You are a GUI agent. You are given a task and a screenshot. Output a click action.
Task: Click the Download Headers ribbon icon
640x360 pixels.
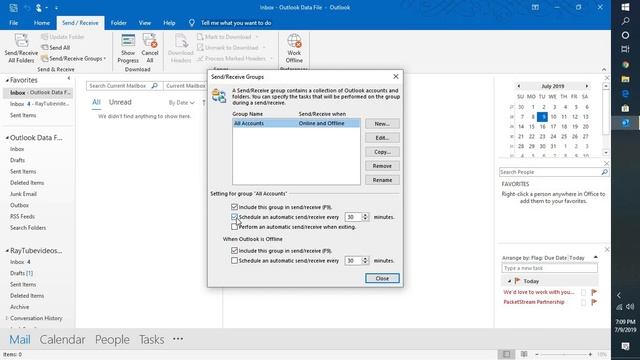coord(180,49)
